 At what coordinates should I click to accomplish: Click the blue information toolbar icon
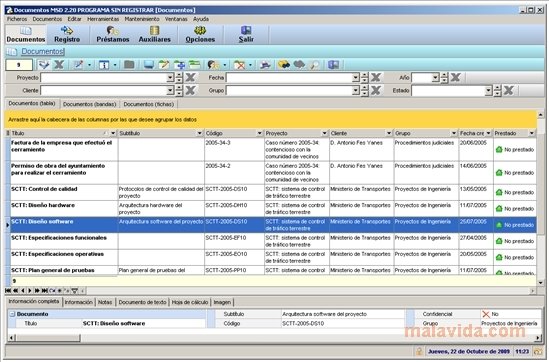(104, 65)
